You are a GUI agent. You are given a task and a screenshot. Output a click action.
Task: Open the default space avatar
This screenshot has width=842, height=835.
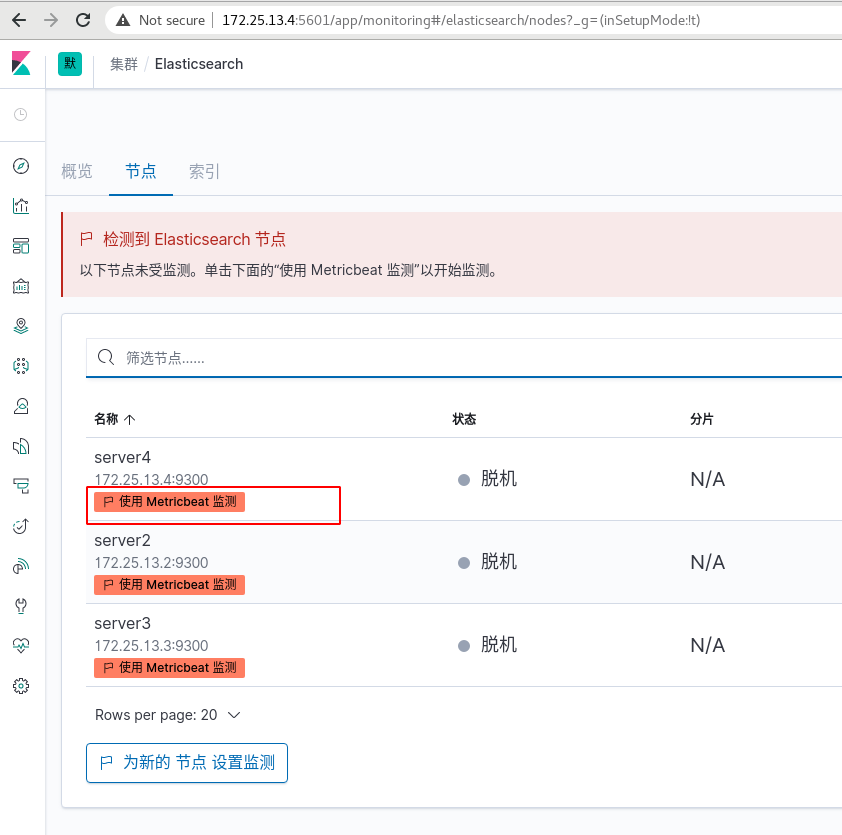click(x=70, y=64)
